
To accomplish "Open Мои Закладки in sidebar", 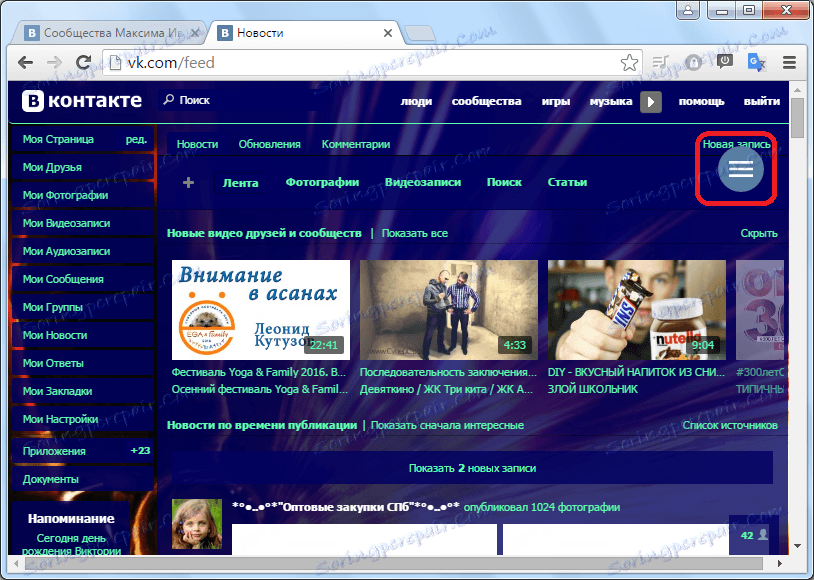I will pos(83,392).
